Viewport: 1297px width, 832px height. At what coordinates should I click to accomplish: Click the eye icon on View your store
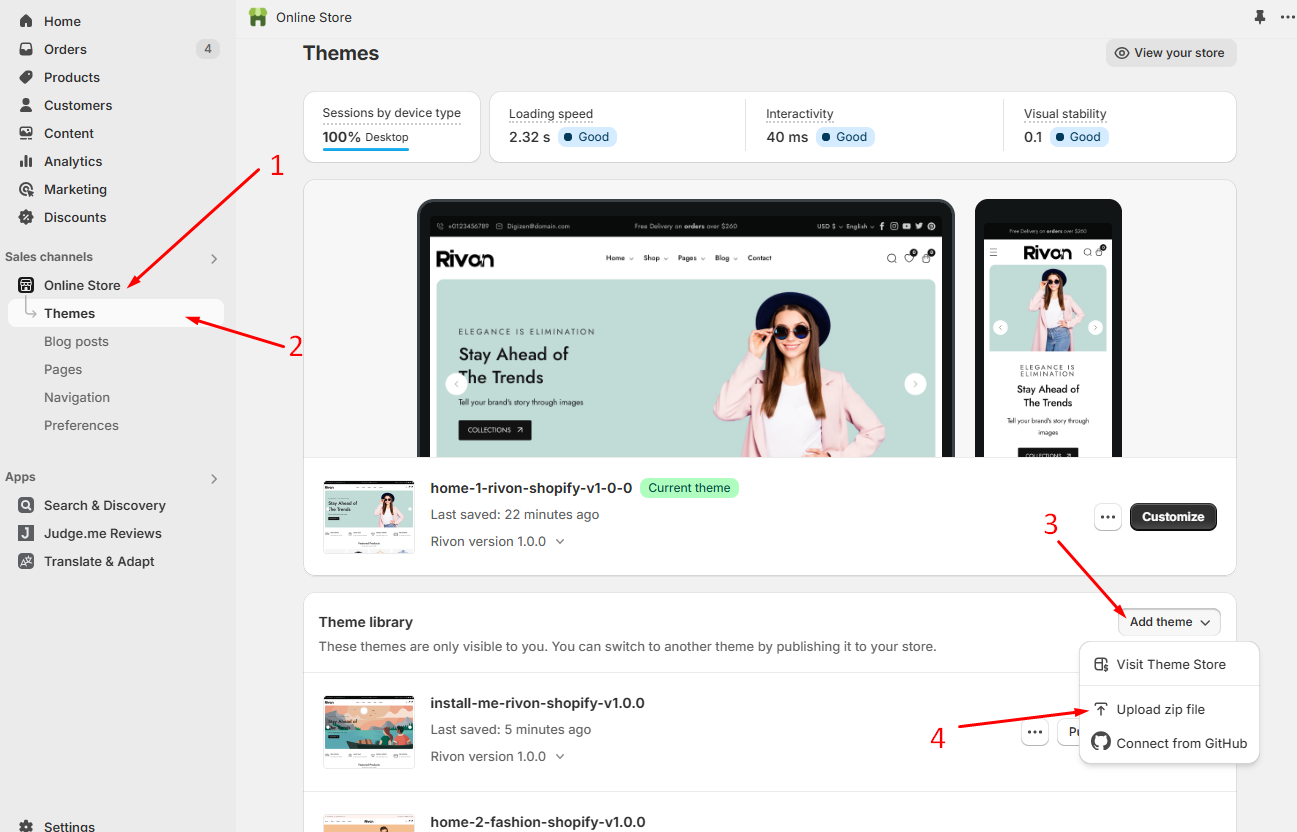click(1122, 53)
